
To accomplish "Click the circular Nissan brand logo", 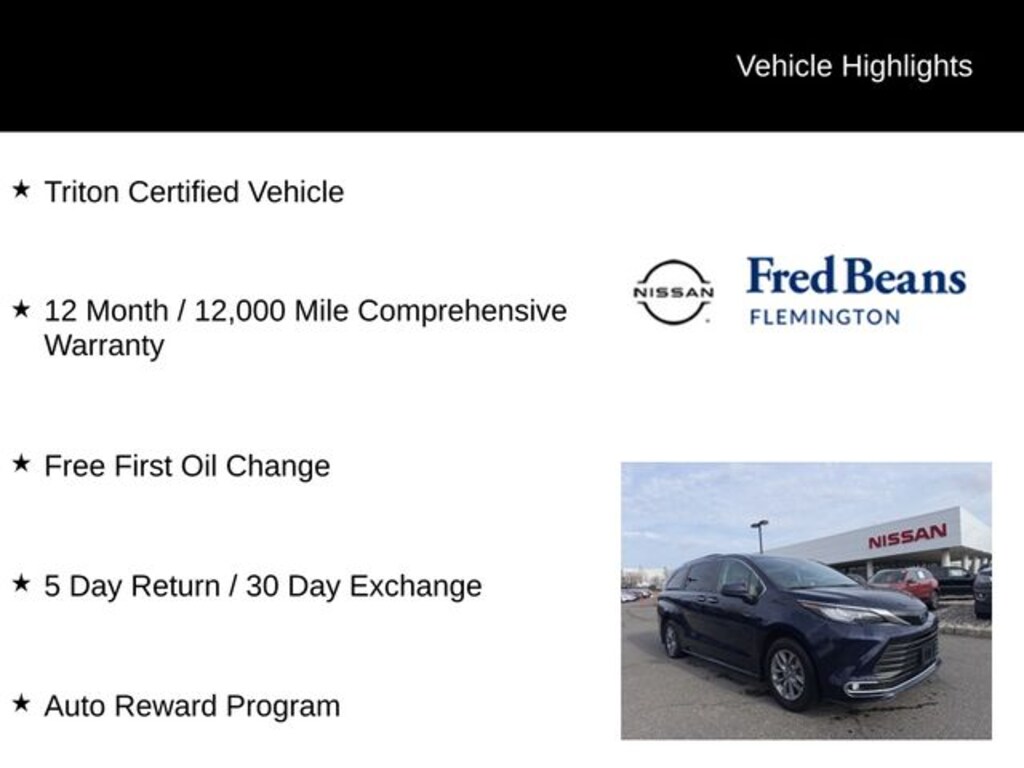I will tap(674, 292).
